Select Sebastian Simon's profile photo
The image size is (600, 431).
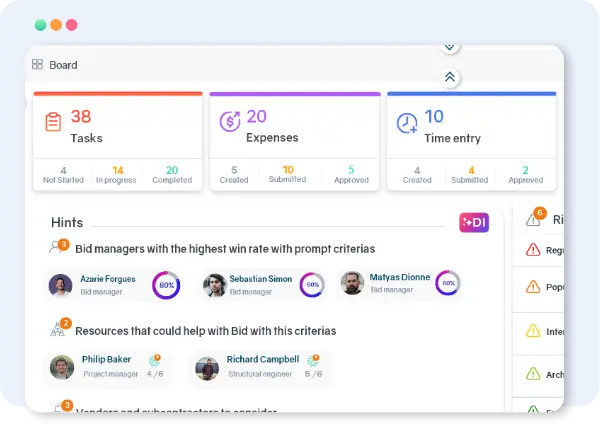point(213,285)
